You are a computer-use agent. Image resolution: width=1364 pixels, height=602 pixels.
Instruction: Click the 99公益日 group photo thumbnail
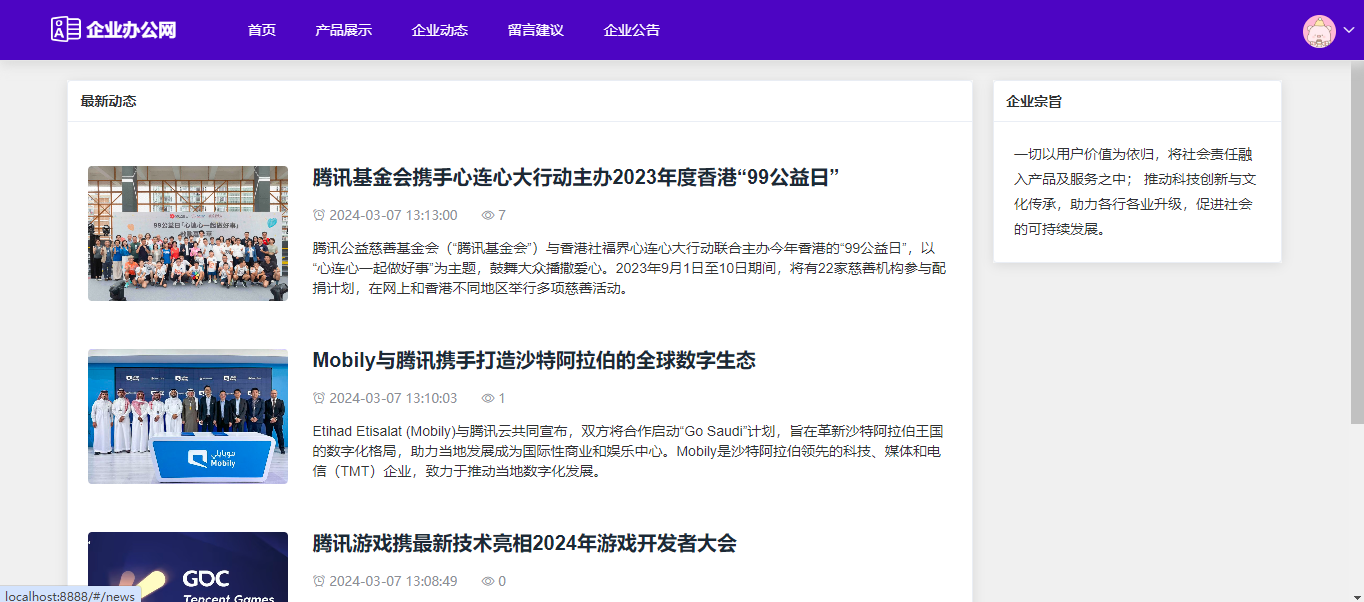pos(188,233)
